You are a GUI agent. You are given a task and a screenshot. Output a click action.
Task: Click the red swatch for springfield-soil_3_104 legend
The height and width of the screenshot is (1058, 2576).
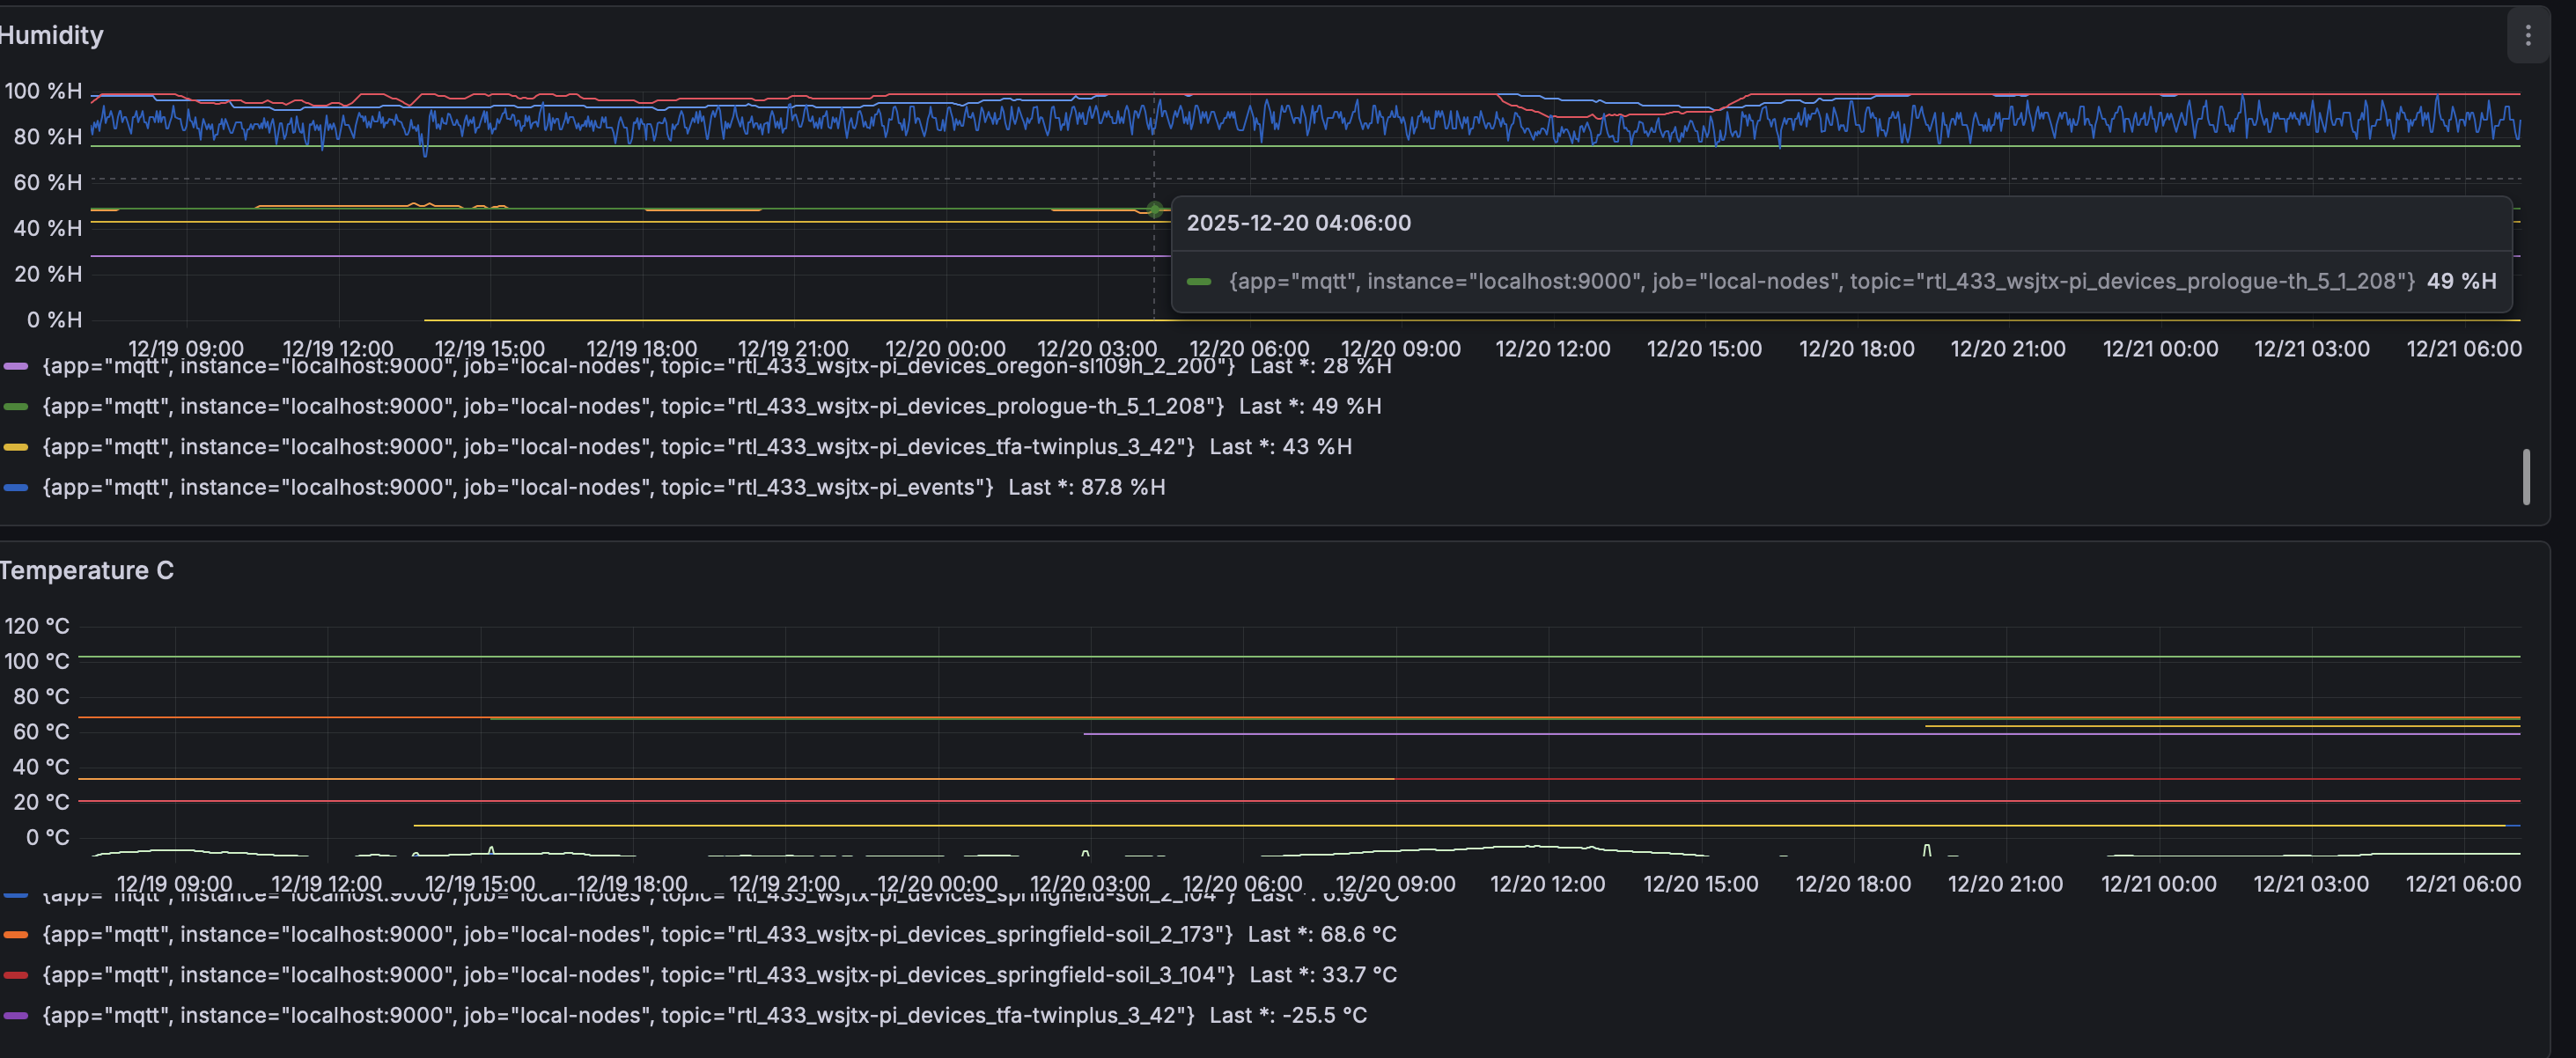tap(16, 975)
